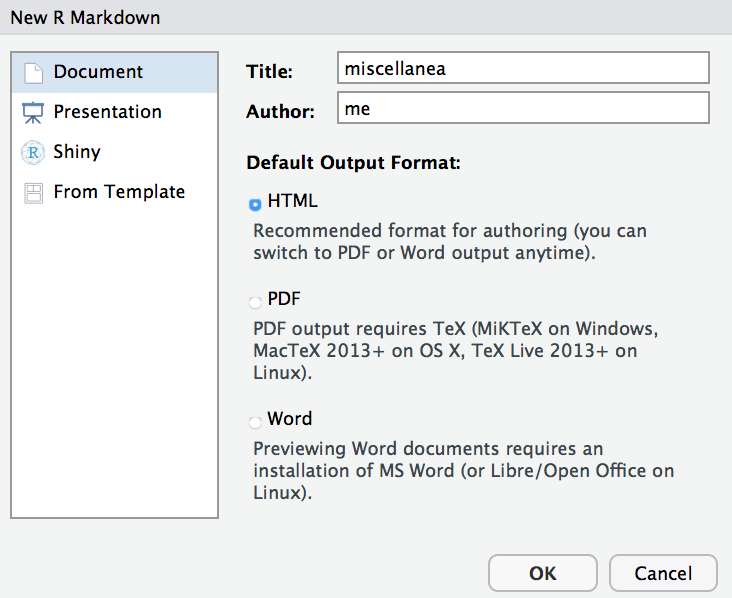The width and height of the screenshot is (732, 598).
Task: Click the New R Markdown title bar
Action: pos(366,18)
